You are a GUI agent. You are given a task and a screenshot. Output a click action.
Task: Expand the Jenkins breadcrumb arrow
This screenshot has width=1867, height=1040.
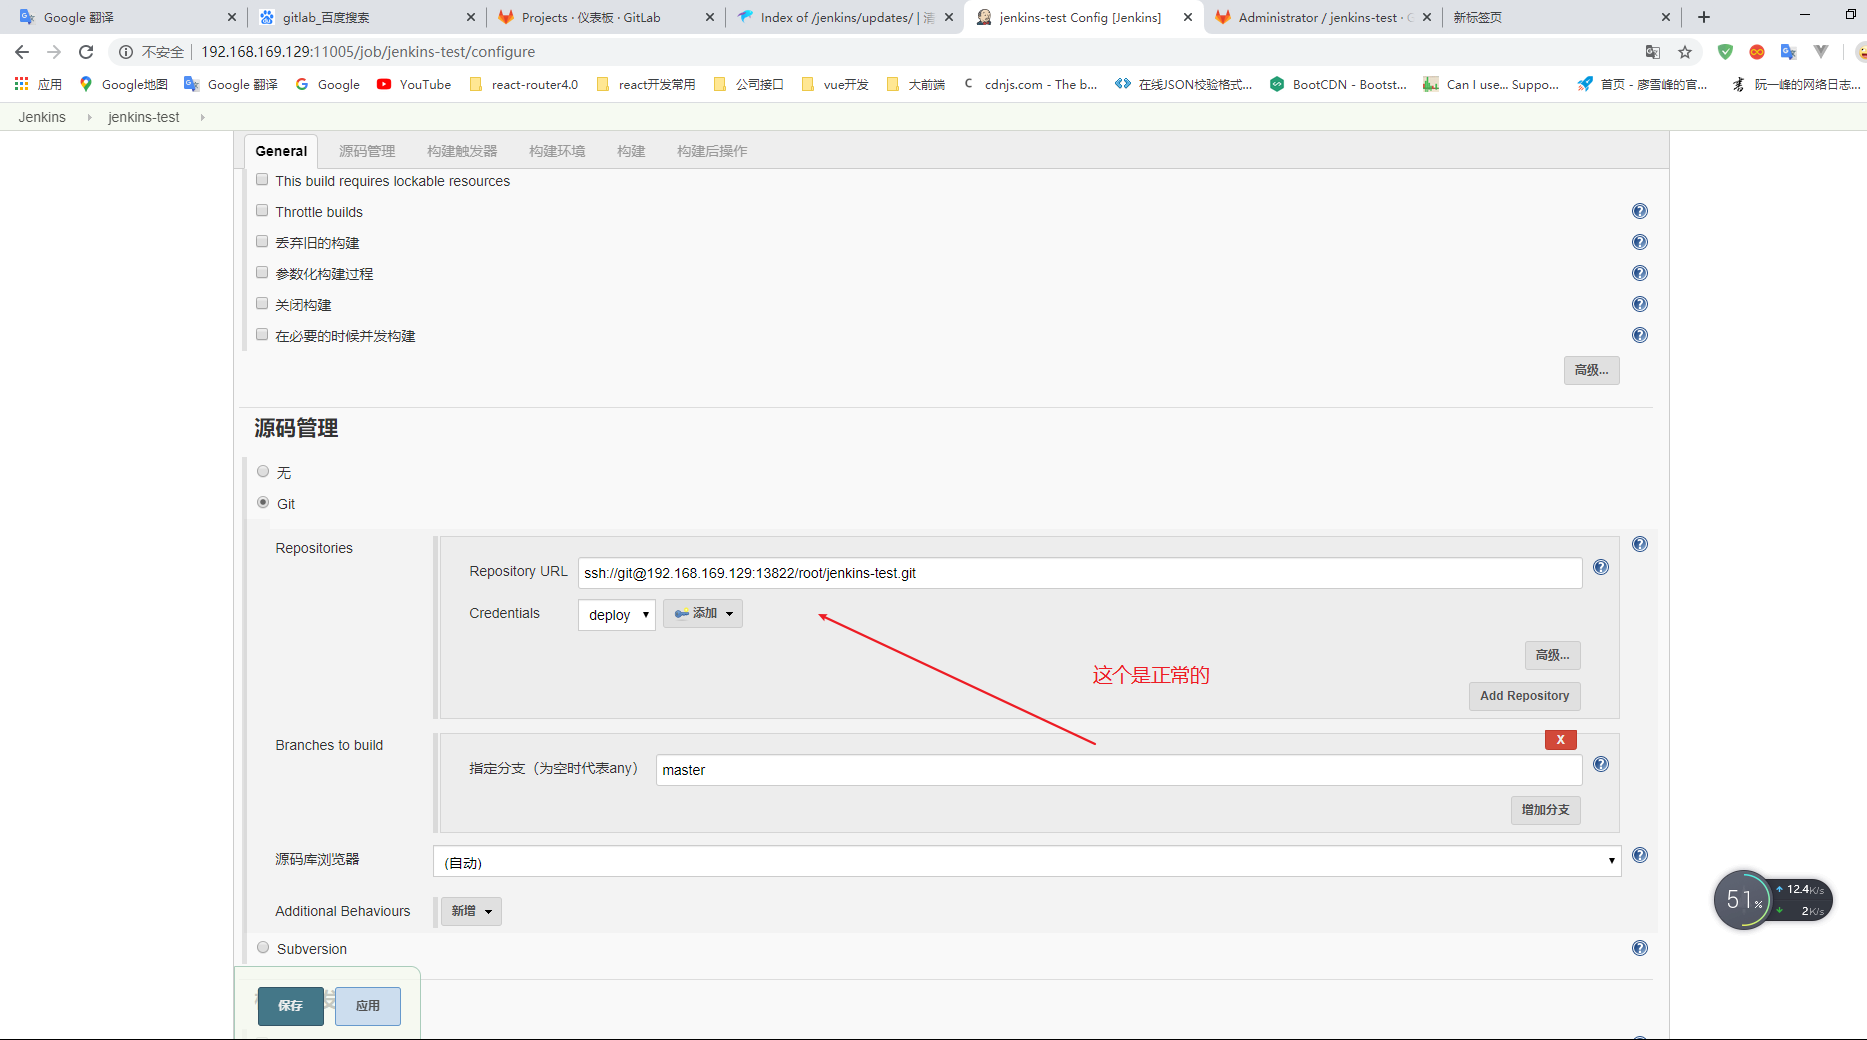coord(89,117)
